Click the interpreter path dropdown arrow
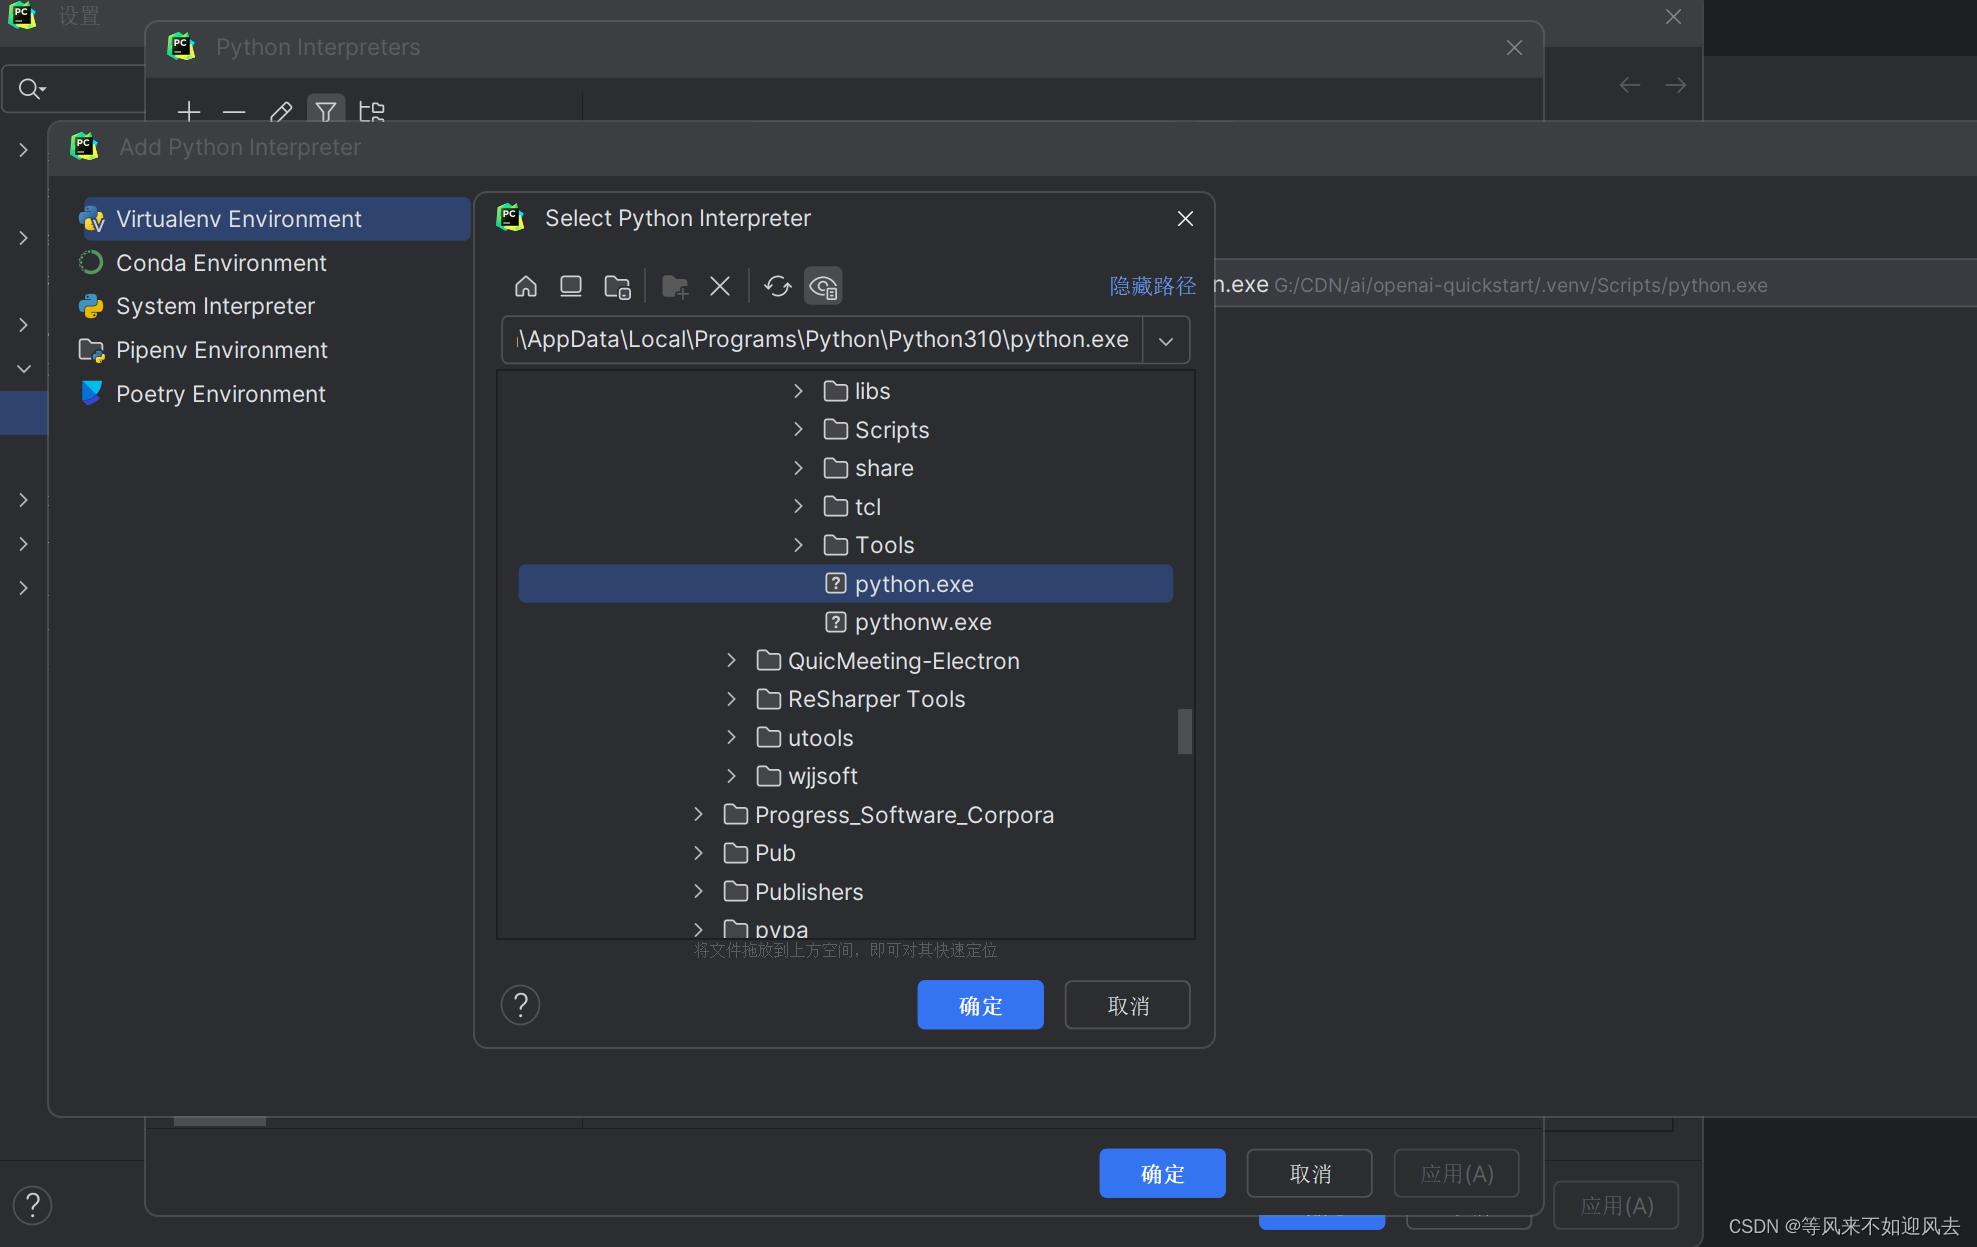 tap(1165, 340)
